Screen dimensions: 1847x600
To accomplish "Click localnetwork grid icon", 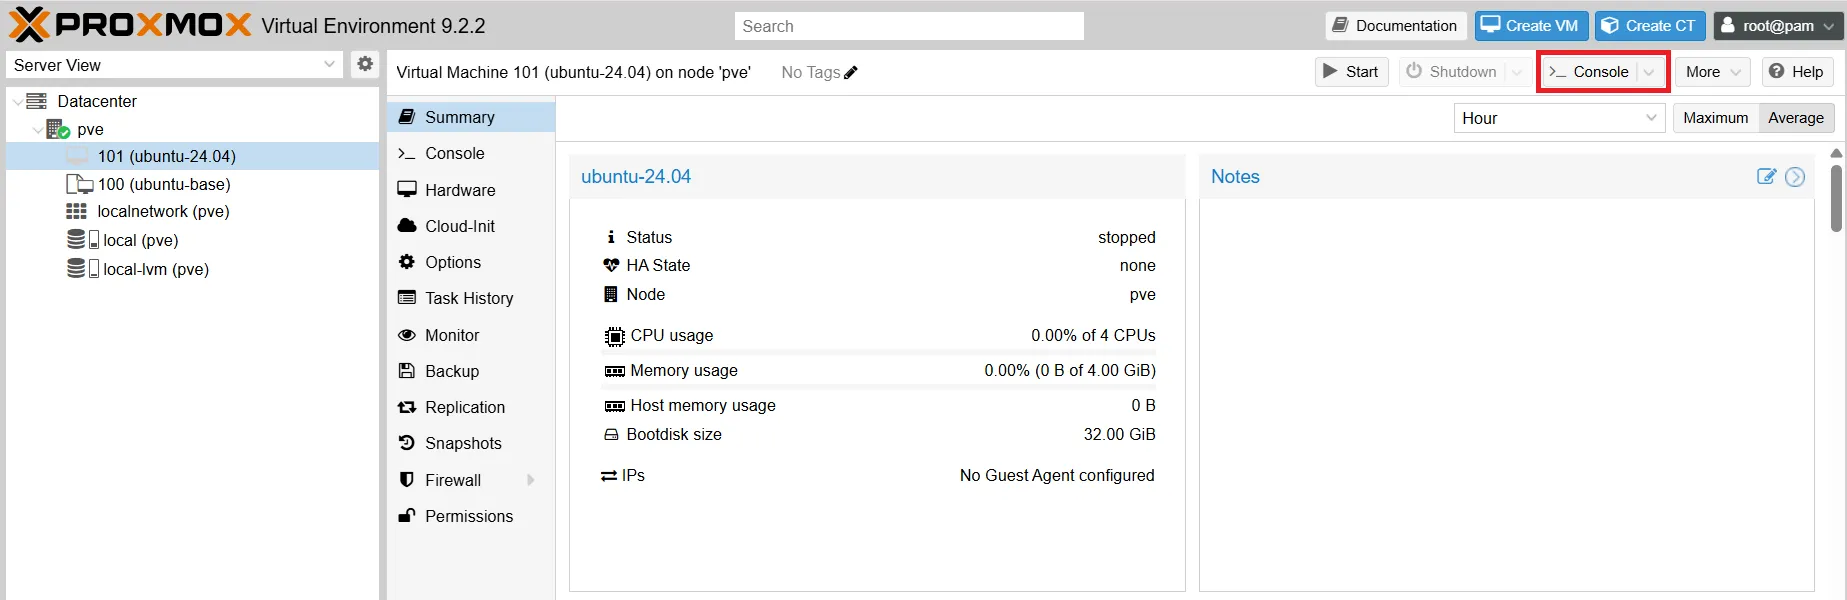I will 77,211.
